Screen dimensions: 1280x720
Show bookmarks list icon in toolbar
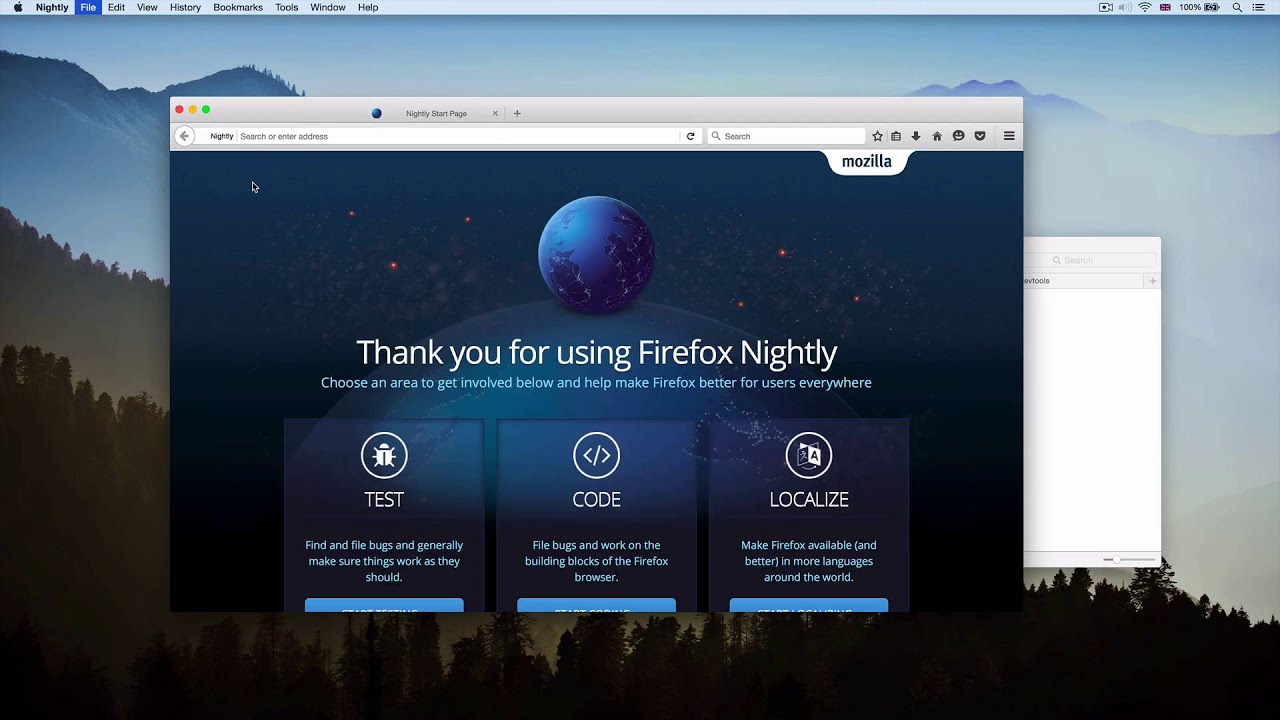click(x=896, y=136)
